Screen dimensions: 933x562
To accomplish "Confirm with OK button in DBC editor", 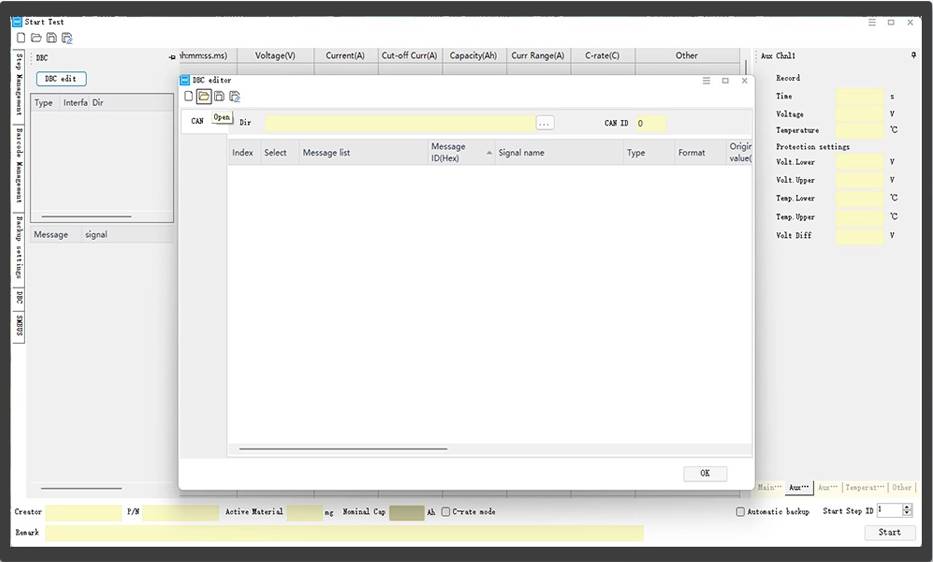I will pos(705,473).
